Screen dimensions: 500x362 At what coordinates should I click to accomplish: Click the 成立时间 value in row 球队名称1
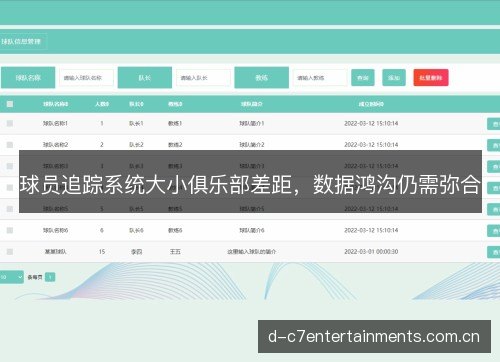point(371,123)
